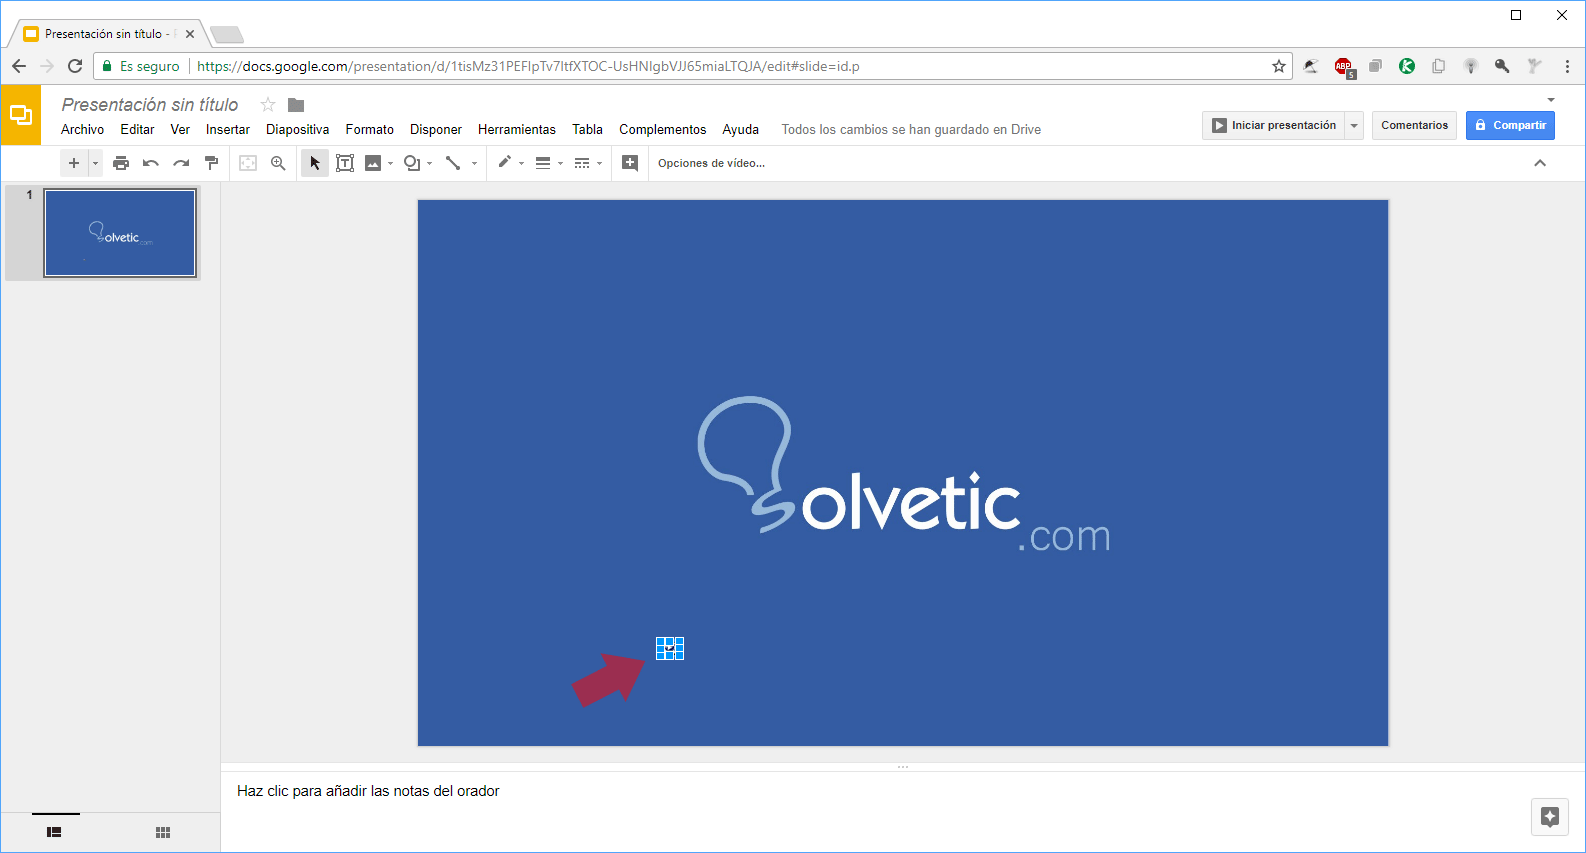Open the new slide layout dropdown arrow
This screenshot has width=1586, height=853.
click(96, 163)
